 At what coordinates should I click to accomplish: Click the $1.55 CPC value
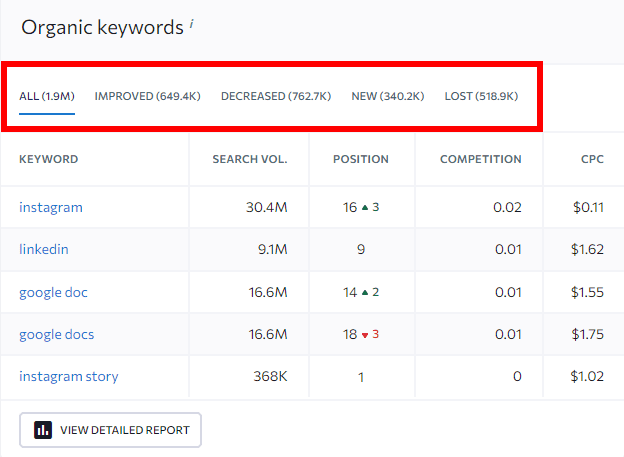(587, 293)
